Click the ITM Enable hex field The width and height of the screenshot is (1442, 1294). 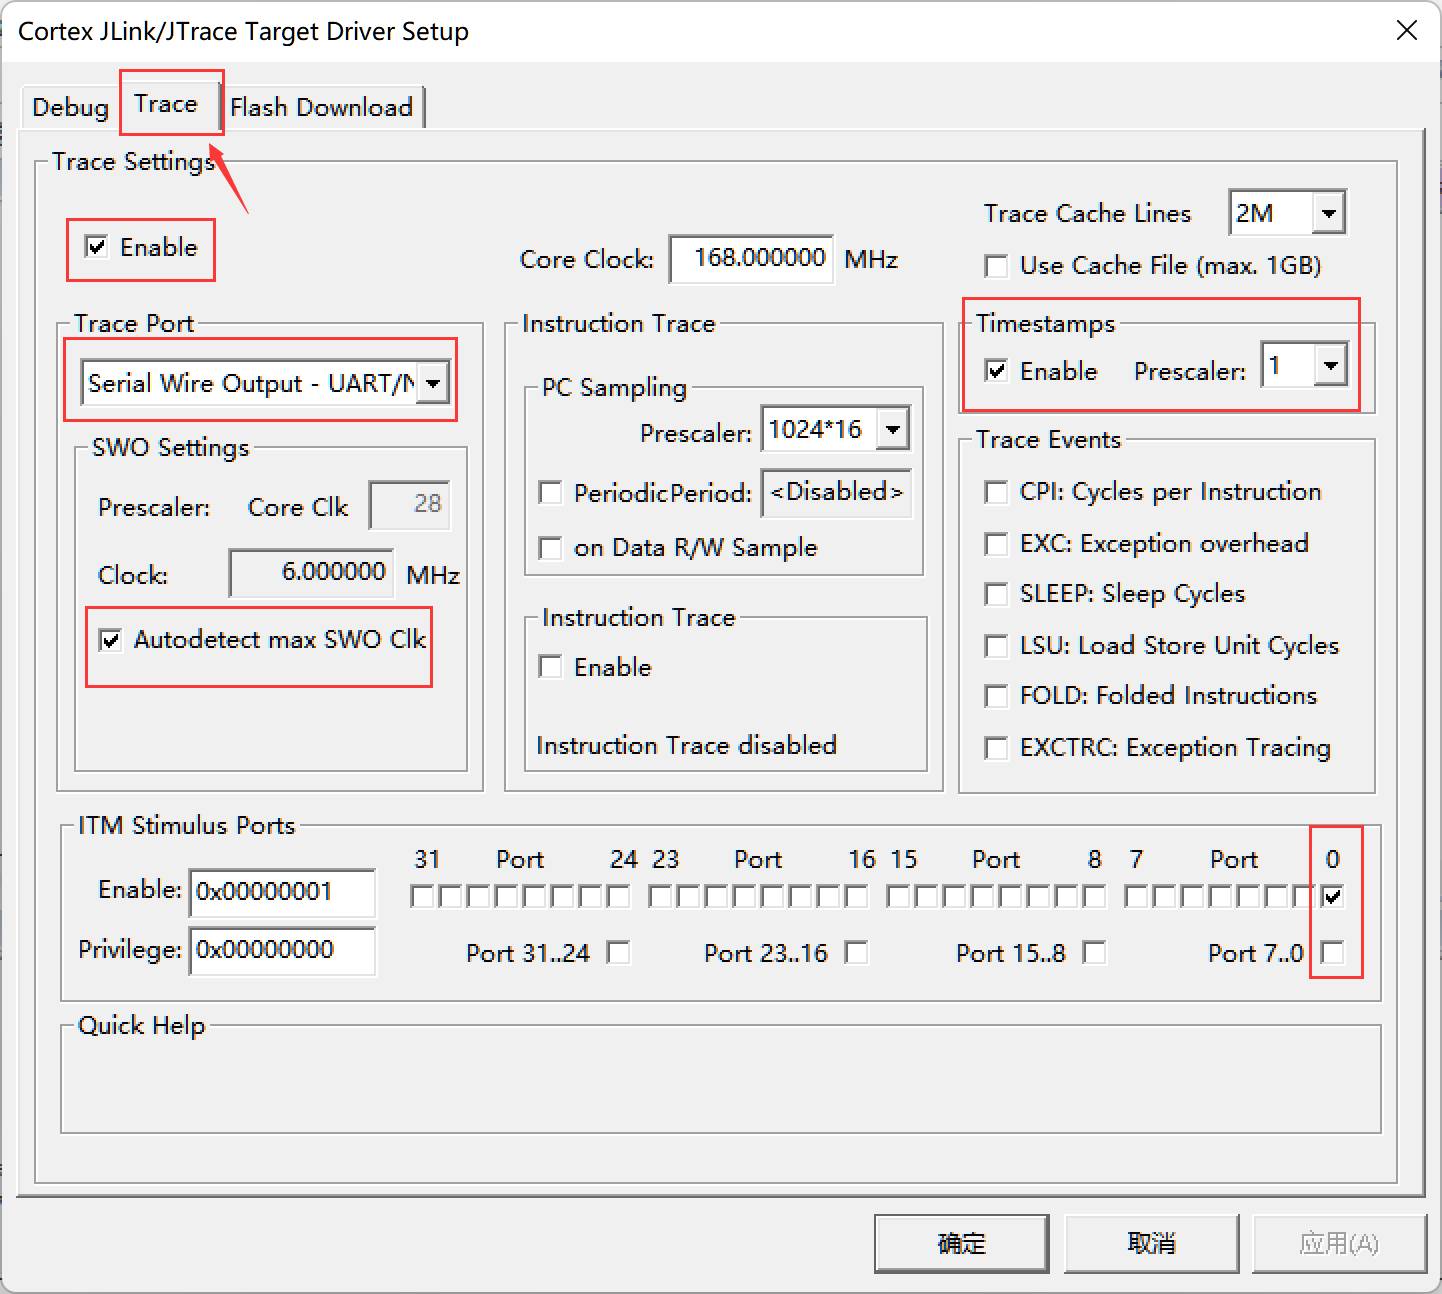point(283,892)
